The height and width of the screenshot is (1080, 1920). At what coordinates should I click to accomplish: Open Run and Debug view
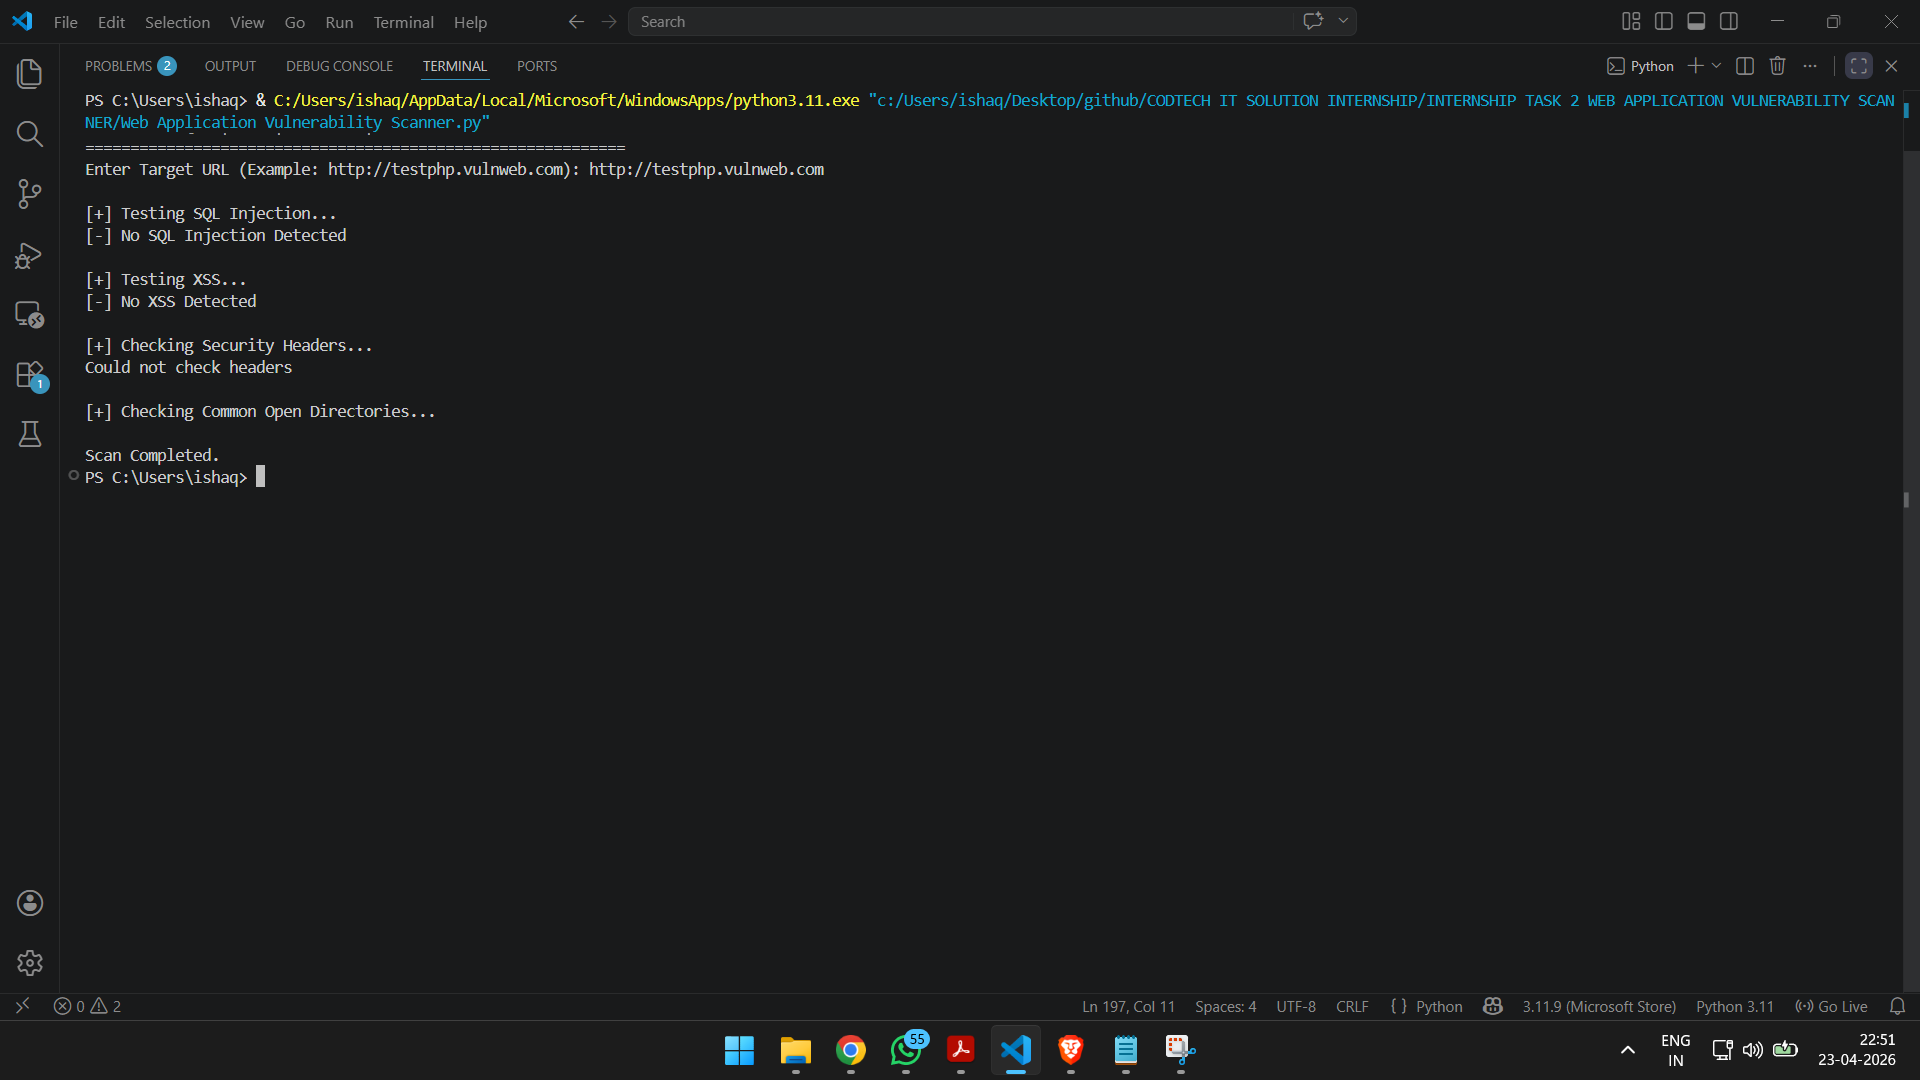30,255
